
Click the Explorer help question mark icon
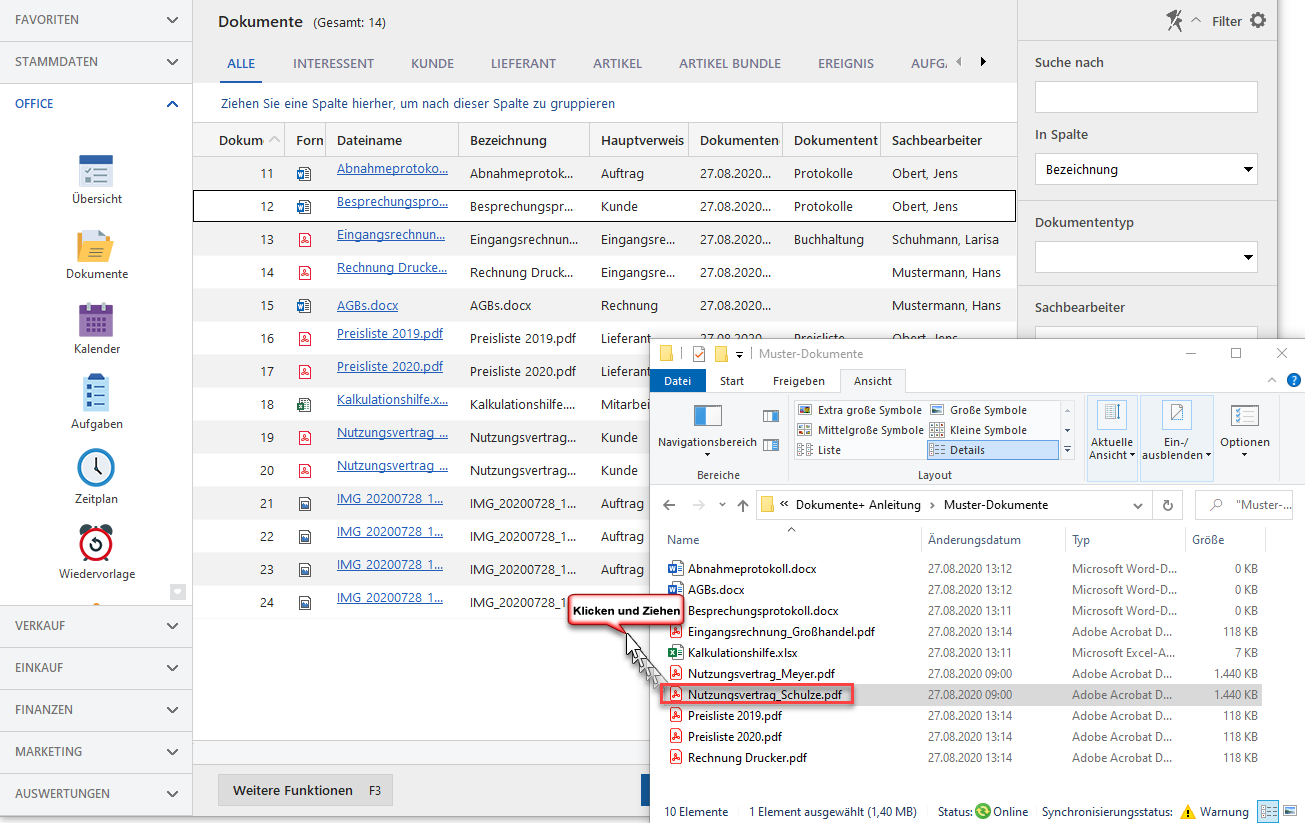tap(1294, 380)
